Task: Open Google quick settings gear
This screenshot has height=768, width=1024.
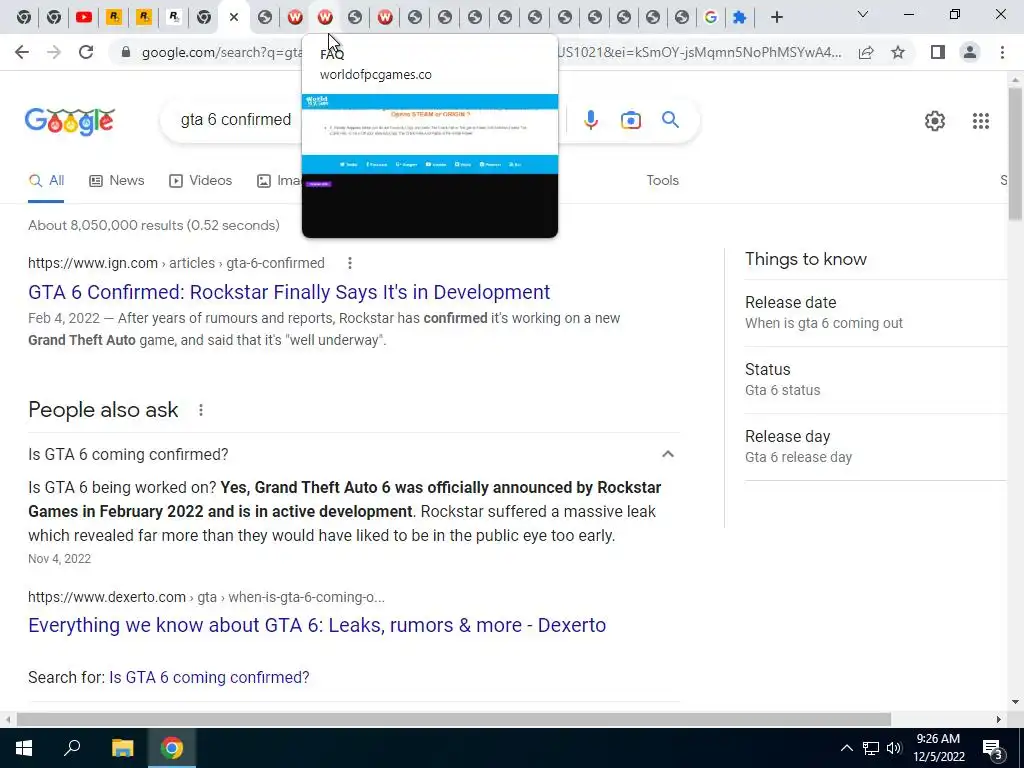Action: [x=935, y=121]
